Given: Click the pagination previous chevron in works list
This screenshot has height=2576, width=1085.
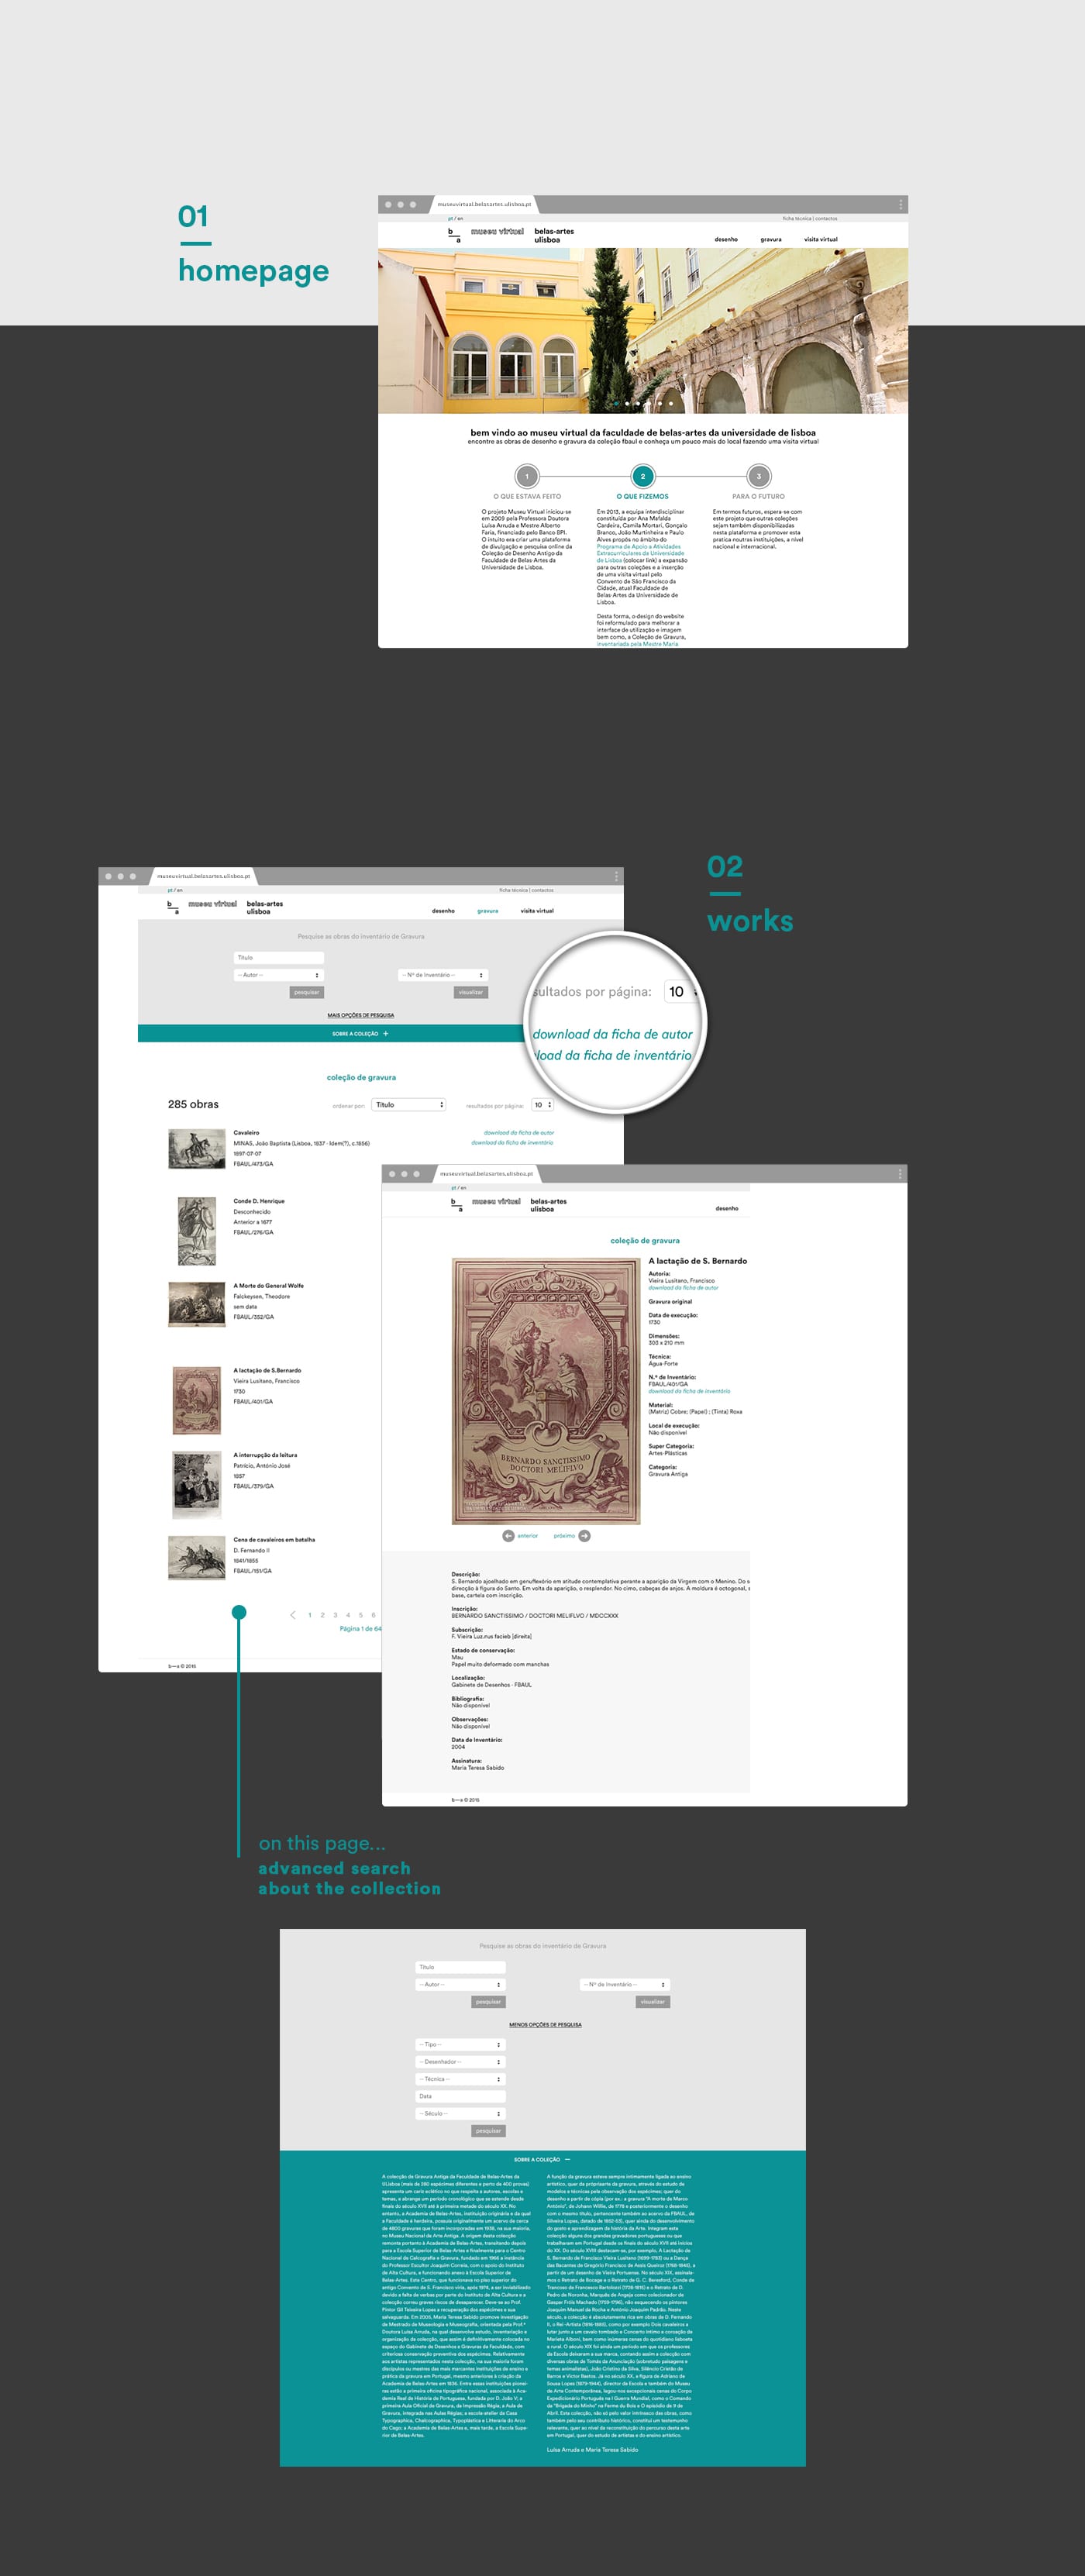Looking at the screenshot, I should [x=293, y=1615].
